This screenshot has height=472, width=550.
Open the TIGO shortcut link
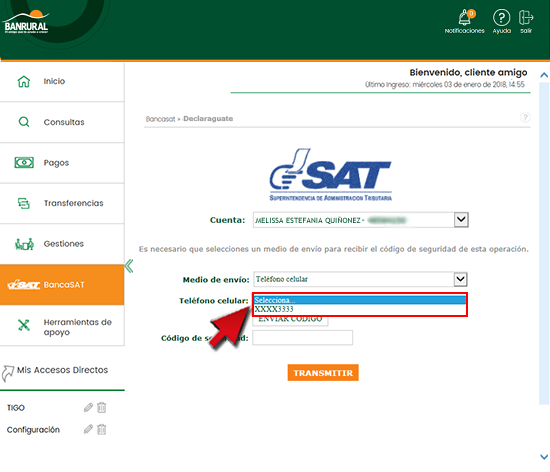[16, 408]
